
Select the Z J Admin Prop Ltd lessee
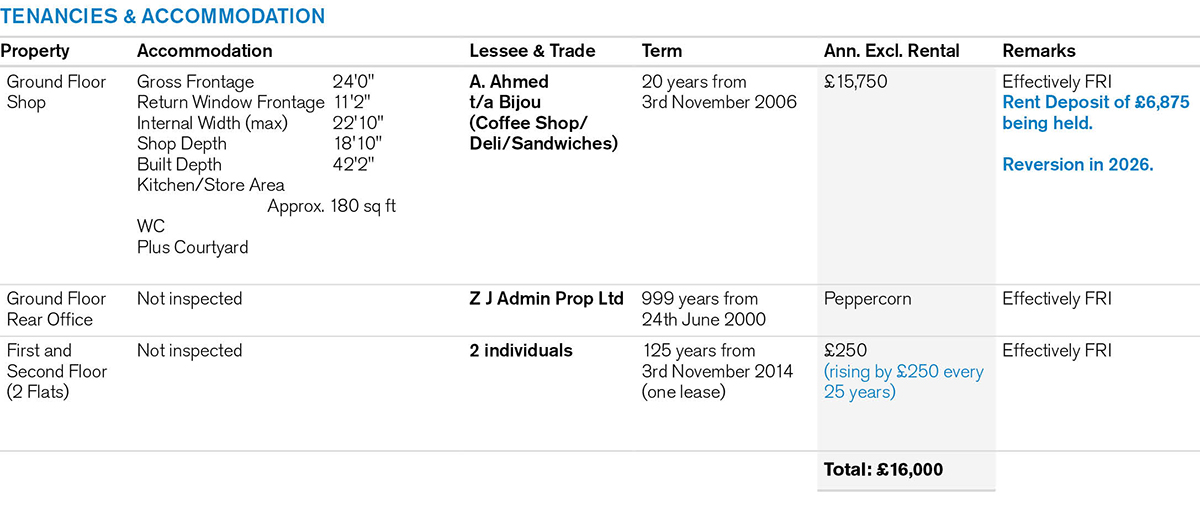click(546, 299)
